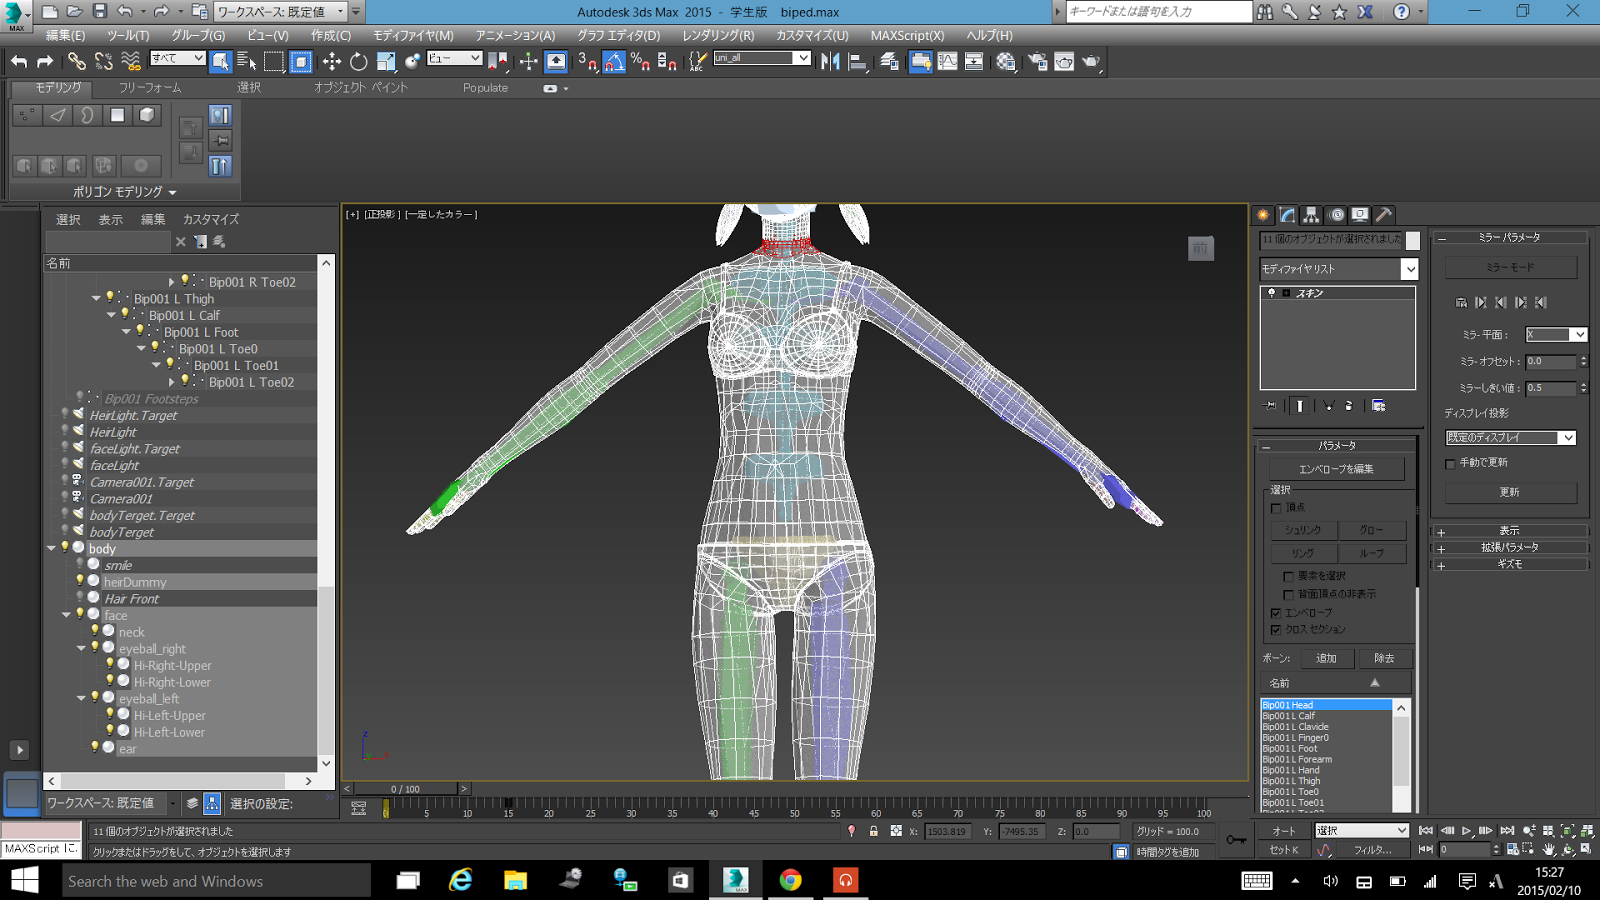
Task: Click the Play Animation button
Action: [x=1467, y=831]
